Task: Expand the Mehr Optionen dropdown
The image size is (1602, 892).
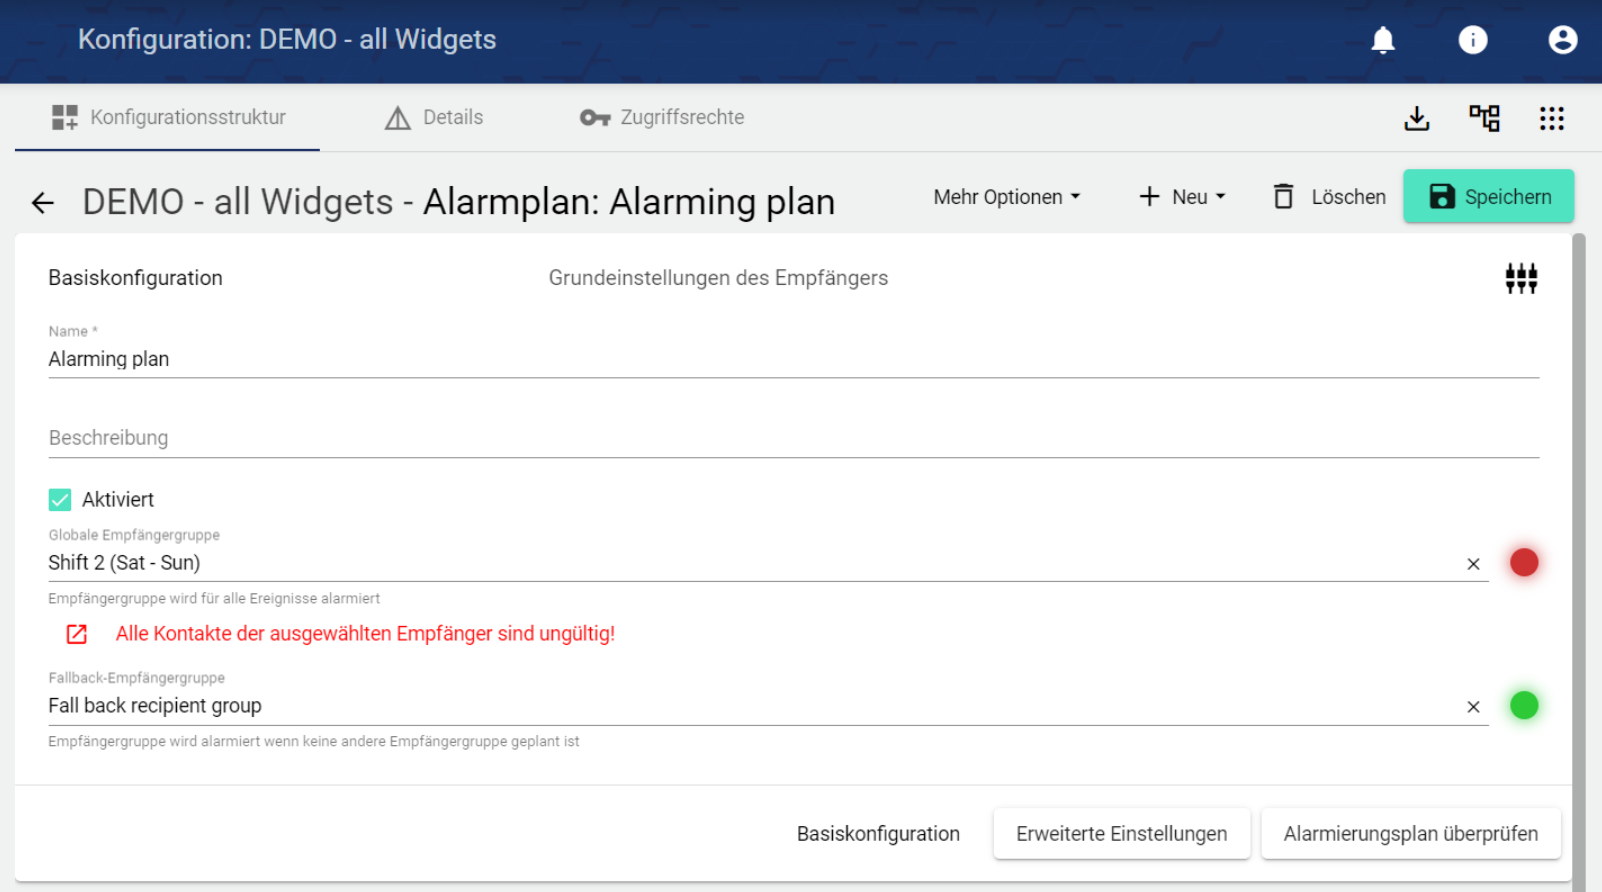Action: coord(1006,197)
